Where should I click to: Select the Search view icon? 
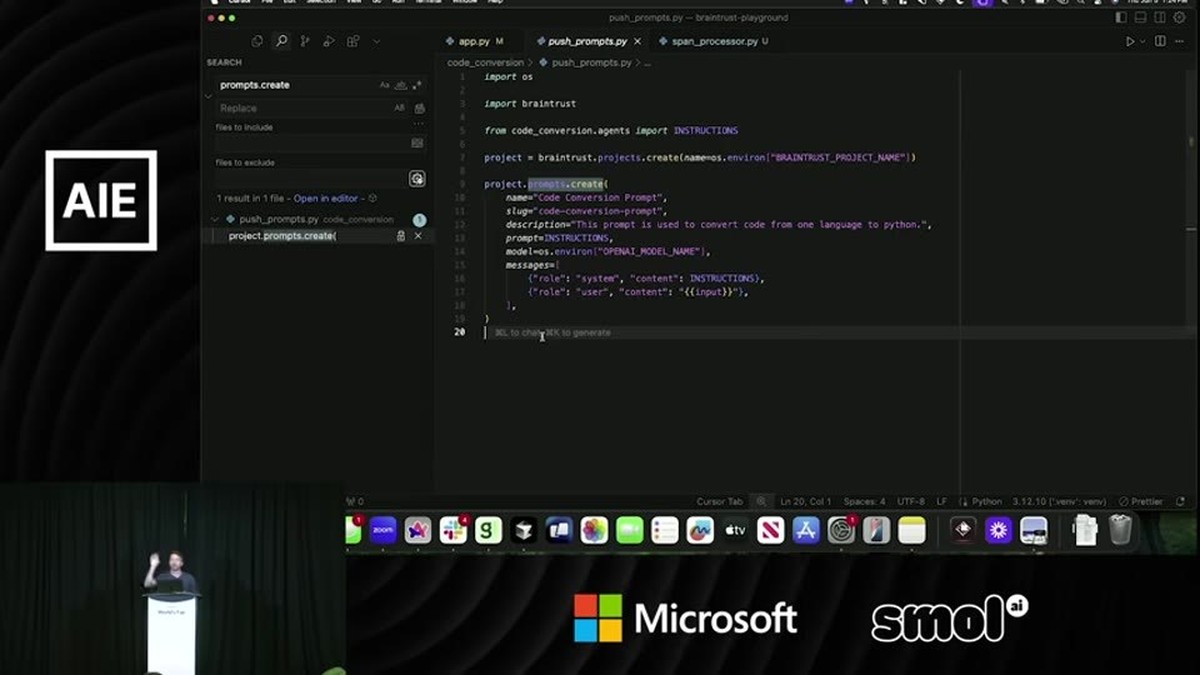(281, 41)
